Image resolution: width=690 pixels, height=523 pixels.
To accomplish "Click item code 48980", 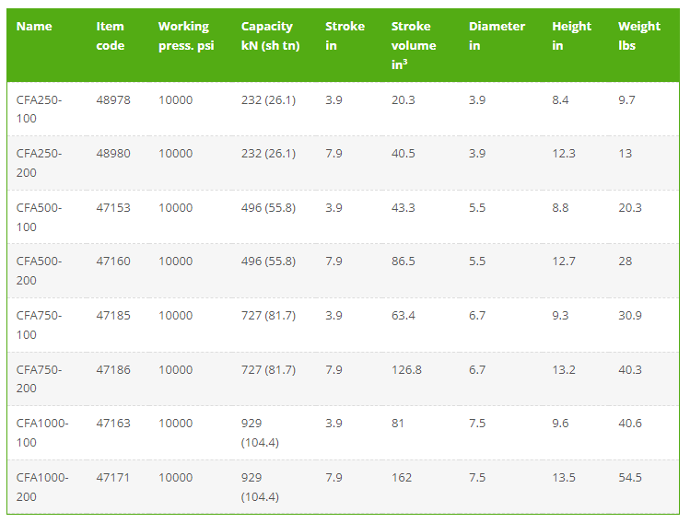I will [114, 154].
